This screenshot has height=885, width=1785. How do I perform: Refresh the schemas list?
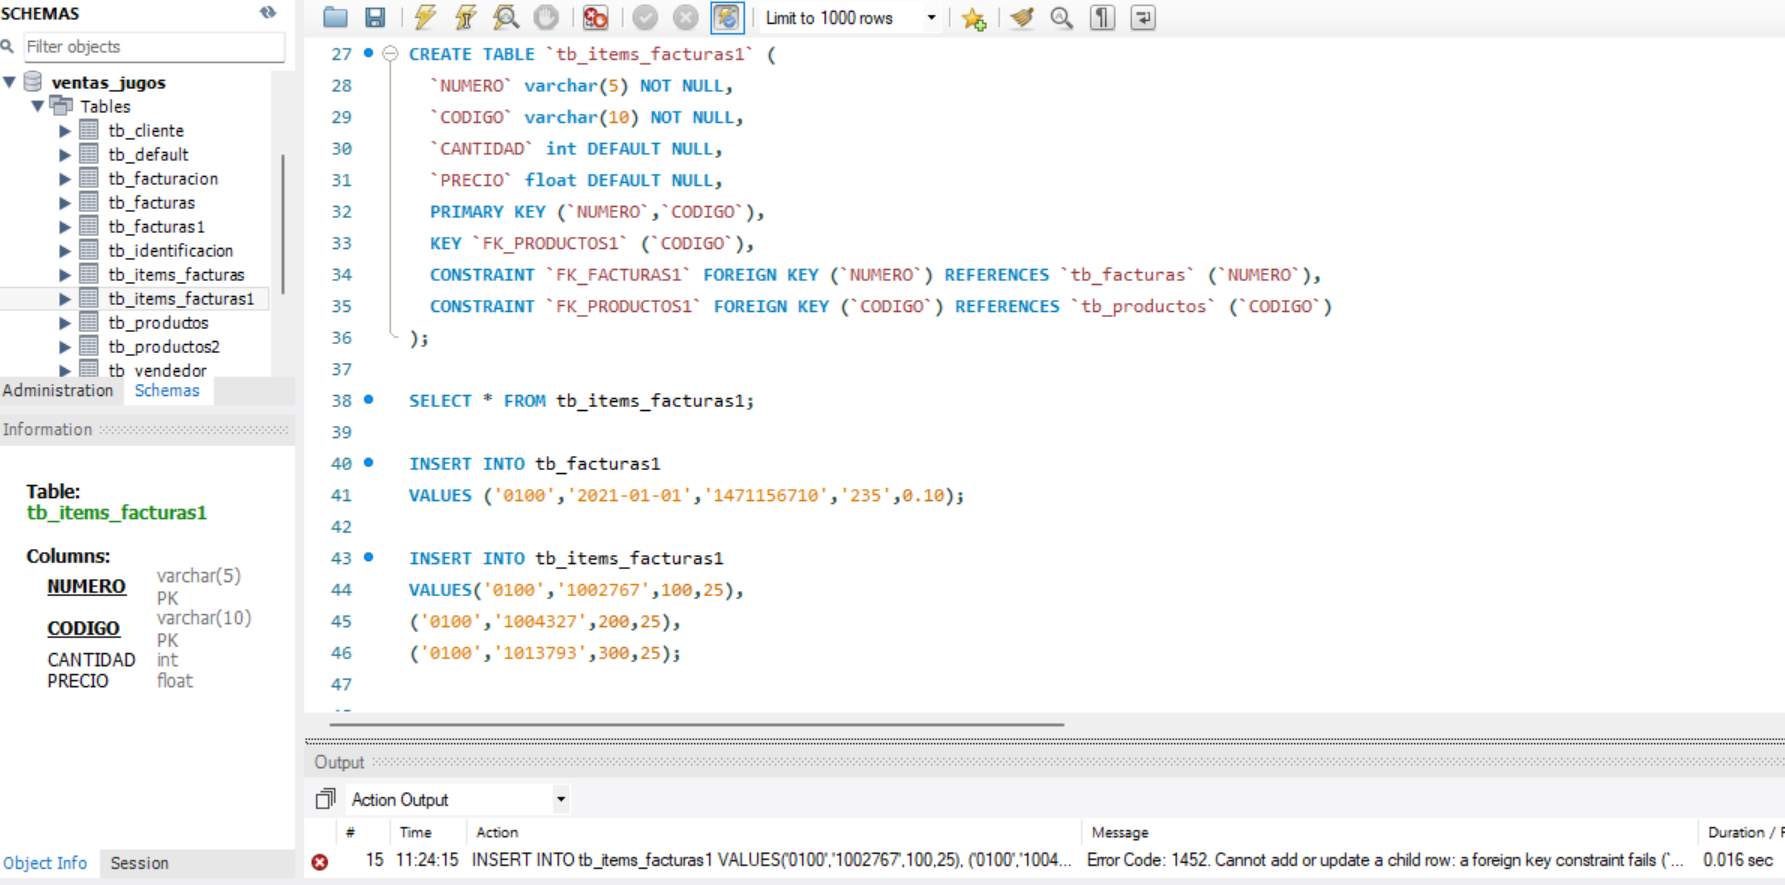click(x=268, y=12)
